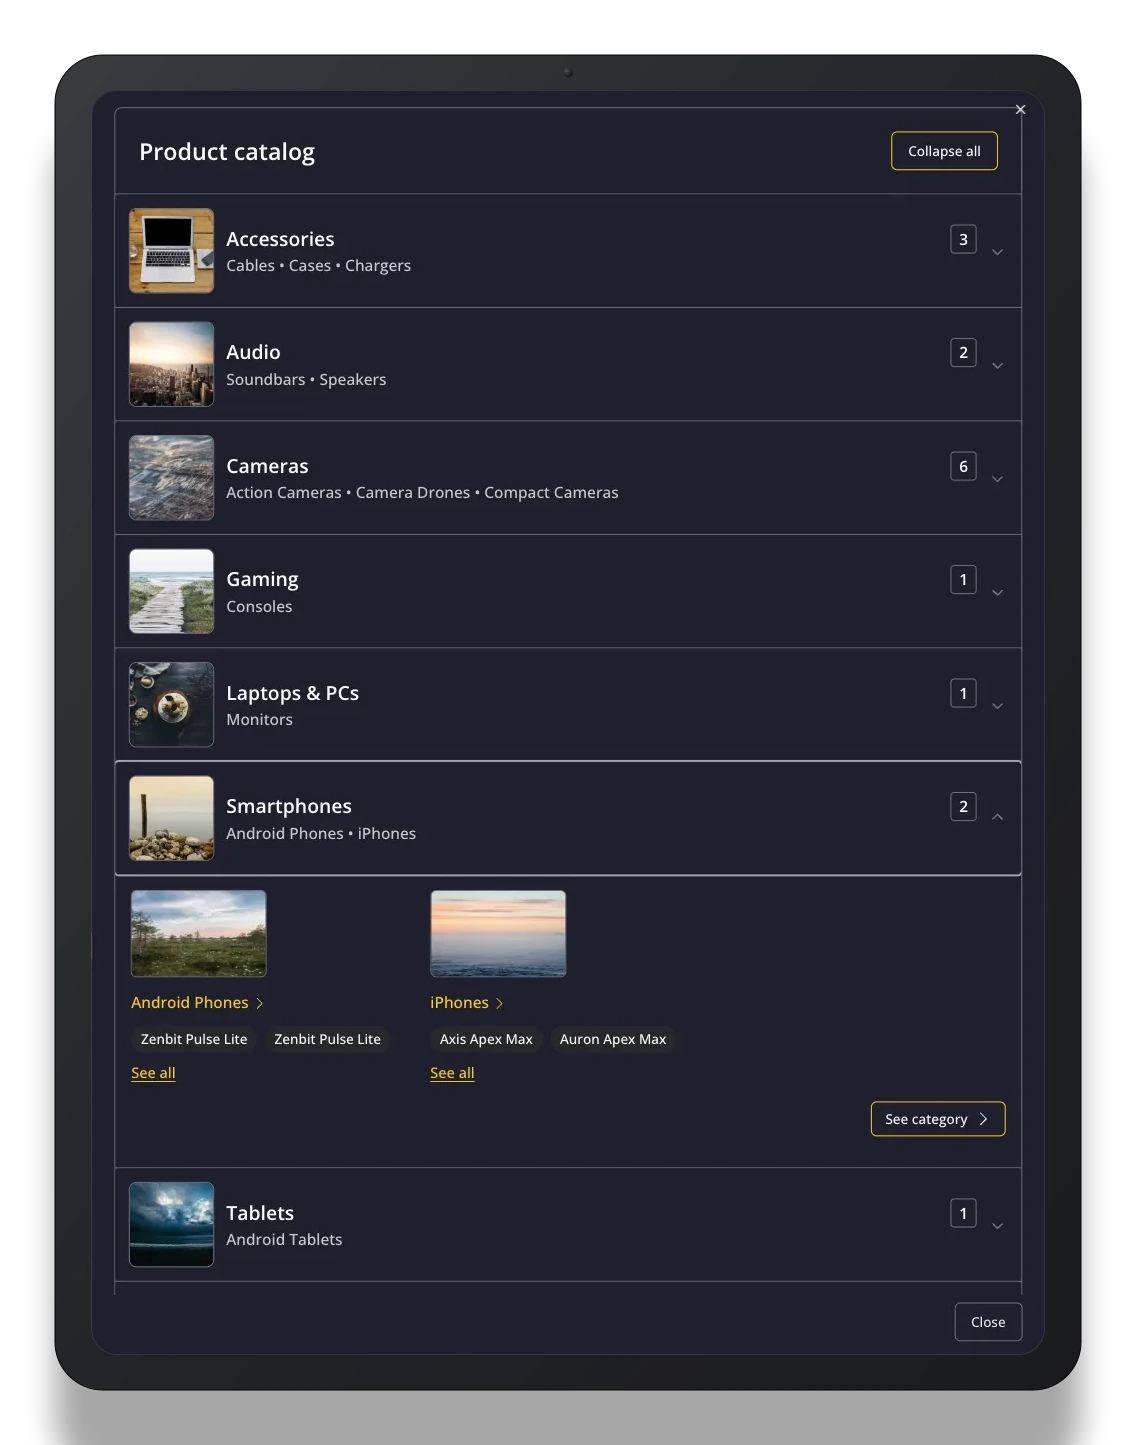
Task: Click the Laptops & PCs count badge
Action: [x=963, y=693]
